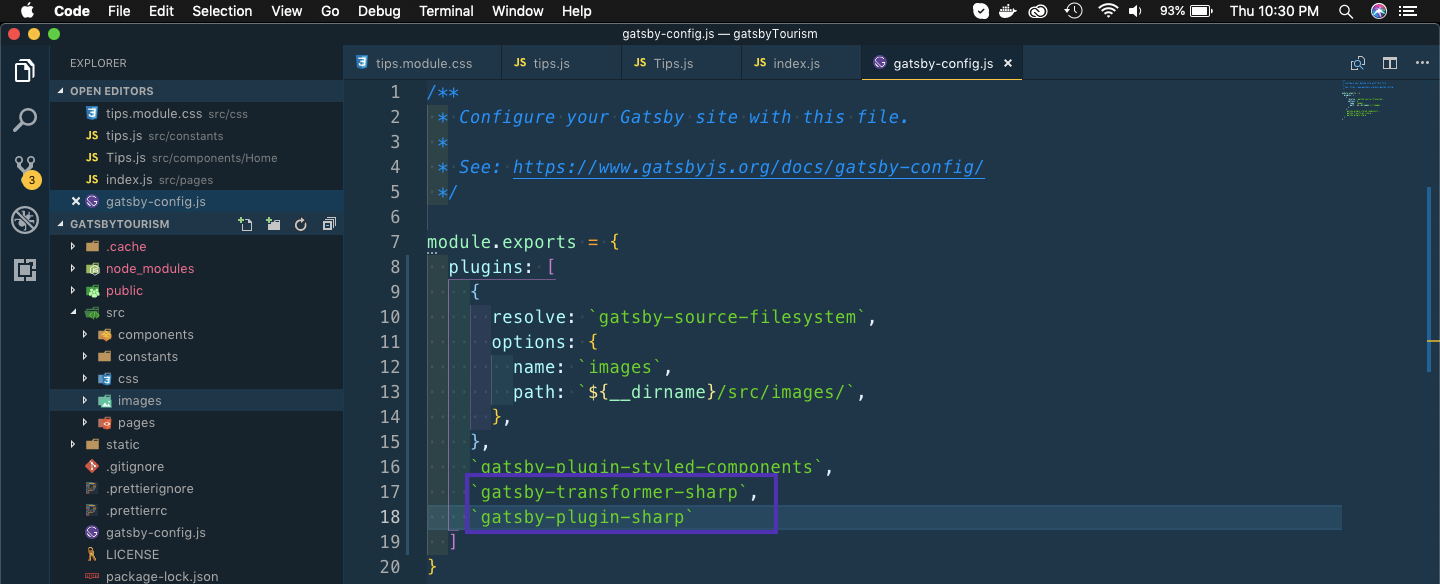Switch to the capitalized Tips.js tab
The height and width of the screenshot is (584, 1440).
click(680, 63)
